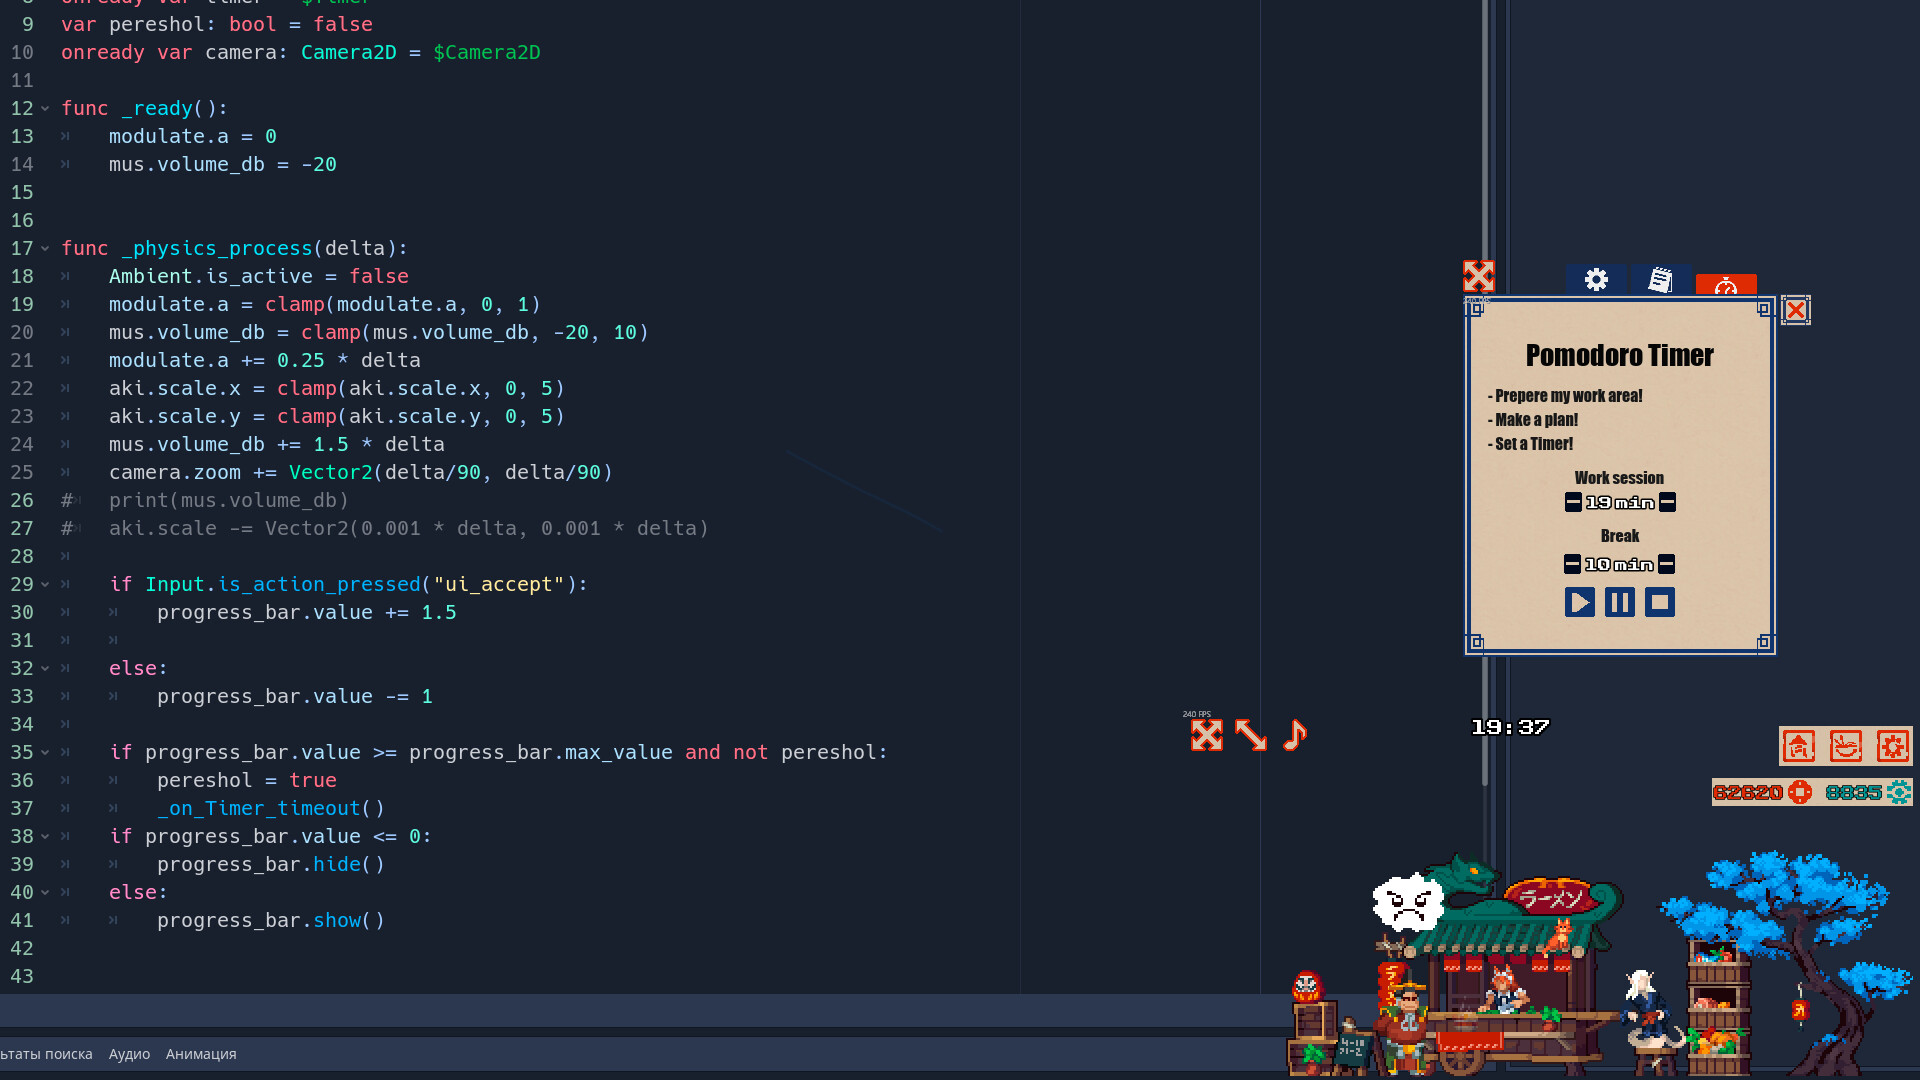
Task: Click four-arrow move icon below 240 FPS
Action: (x=1207, y=735)
